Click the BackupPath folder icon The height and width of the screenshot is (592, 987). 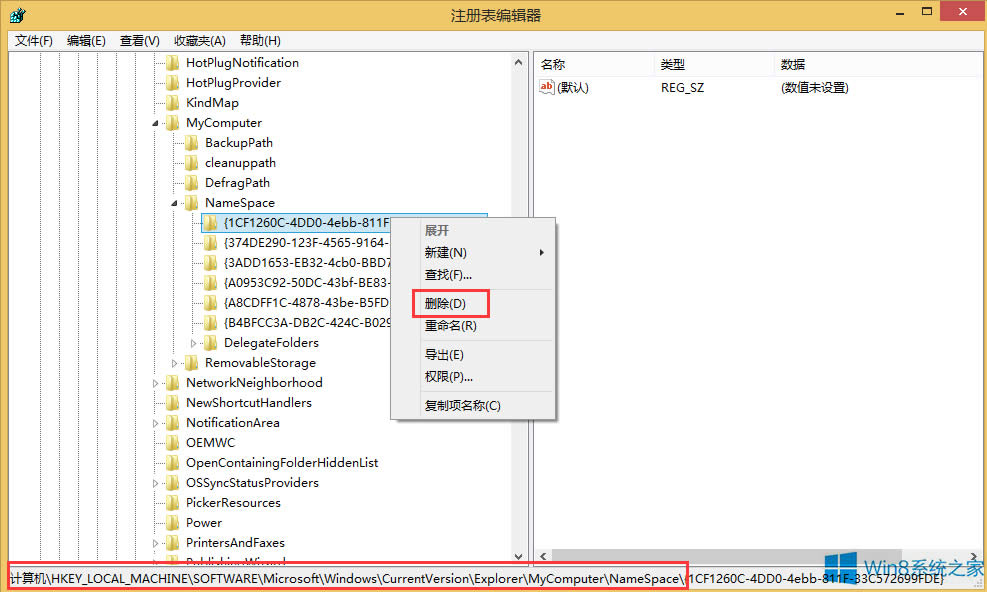pos(192,142)
